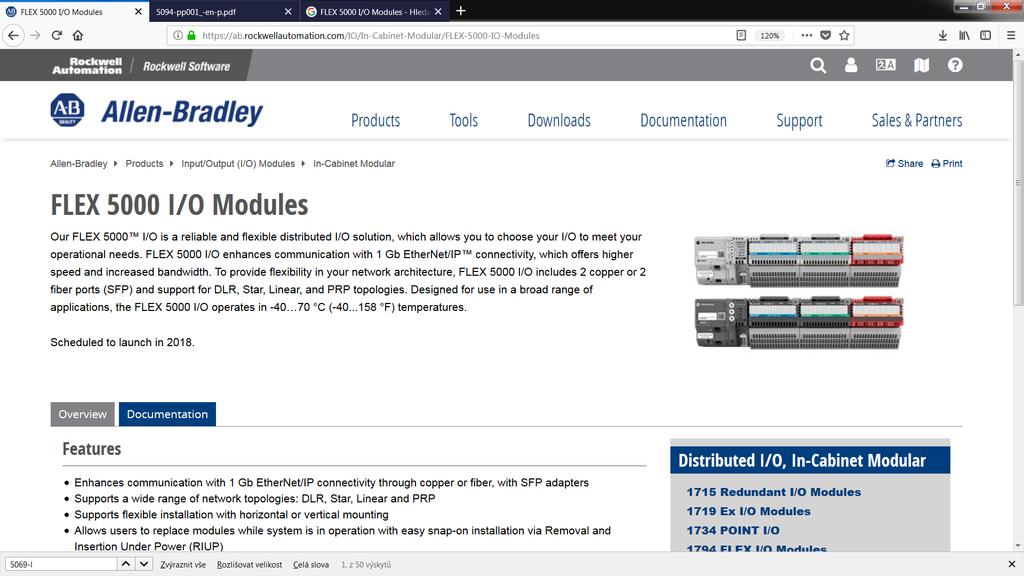
Task: Open the library icon in toolbar
Action: (x=964, y=35)
